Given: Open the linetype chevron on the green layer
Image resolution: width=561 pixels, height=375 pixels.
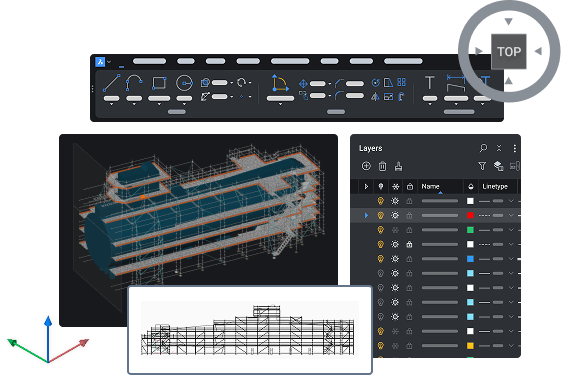Looking at the screenshot, I should coord(511,230).
